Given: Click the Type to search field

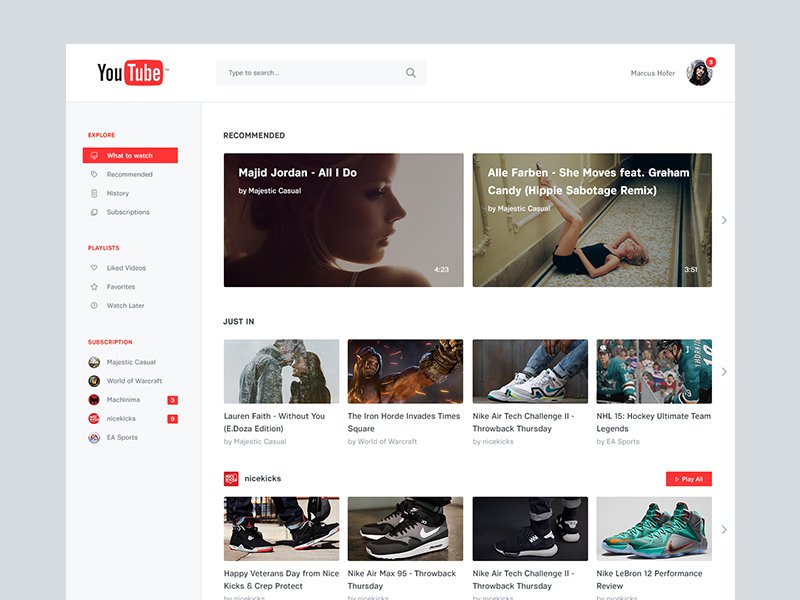Looking at the screenshot, I should (x=321, y=73).
